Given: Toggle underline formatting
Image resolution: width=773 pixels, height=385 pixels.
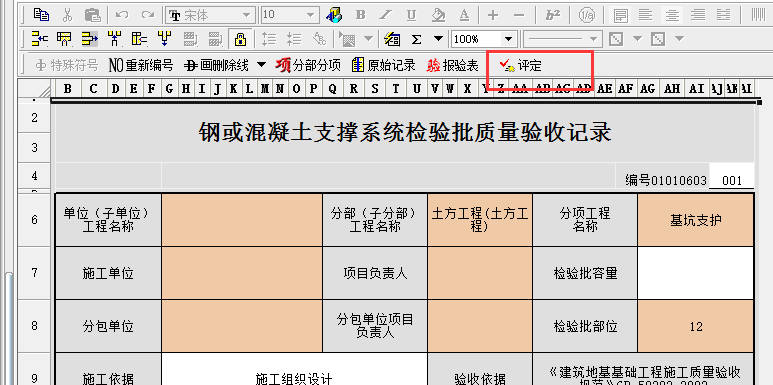Looking at the screenshot, I should click(x=411, y=15).
